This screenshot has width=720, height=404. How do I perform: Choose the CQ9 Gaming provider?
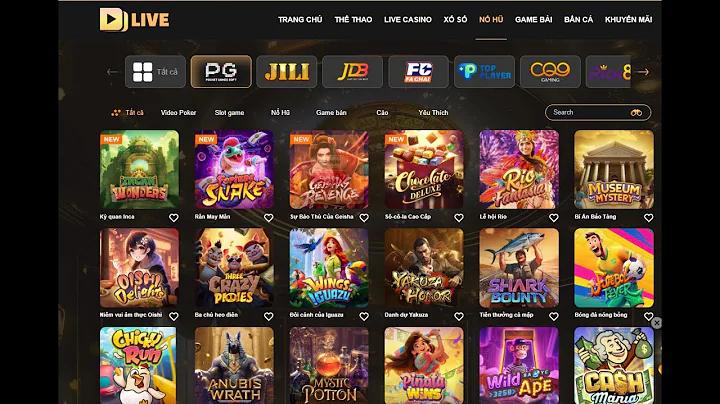click(x=550, y=72)
